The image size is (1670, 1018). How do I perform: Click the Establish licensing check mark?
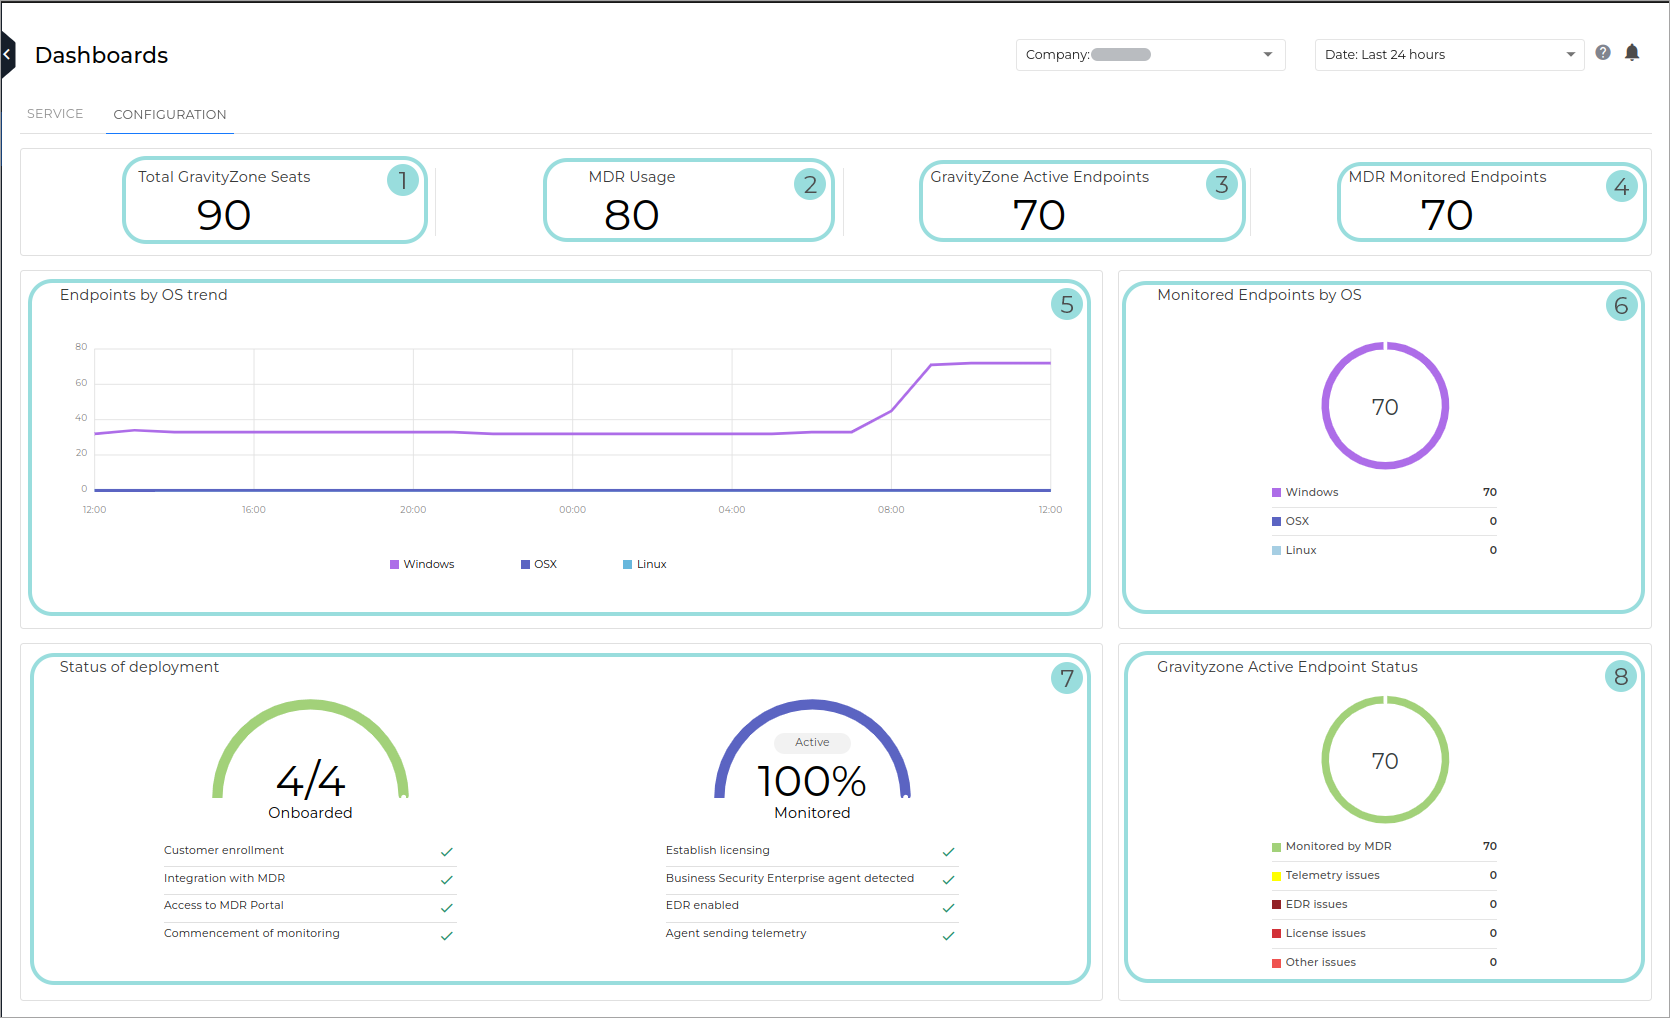click(x=948, y=852)
